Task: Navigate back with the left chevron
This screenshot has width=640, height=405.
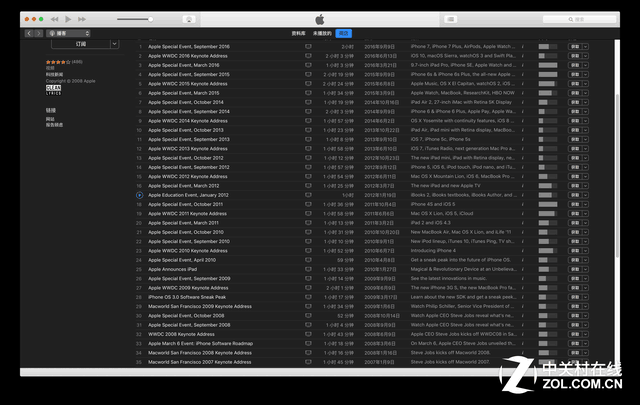Action: [x=28, y=33]
